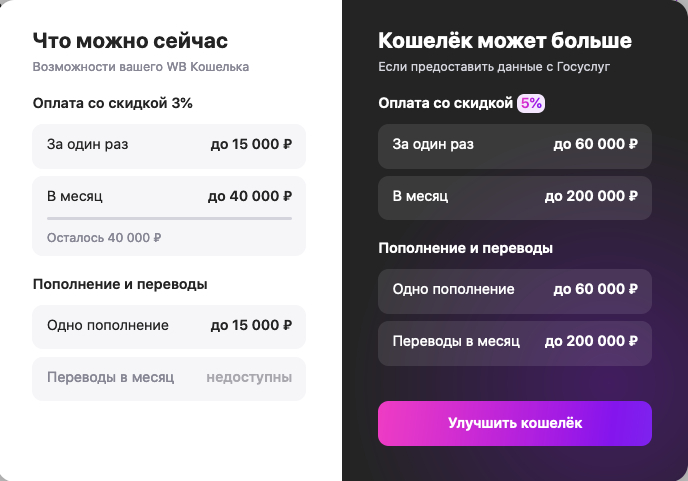Select the left За один раз 15 000 ₽ row
Viewport: 688px width, 481px height.
tap(169, 145)
